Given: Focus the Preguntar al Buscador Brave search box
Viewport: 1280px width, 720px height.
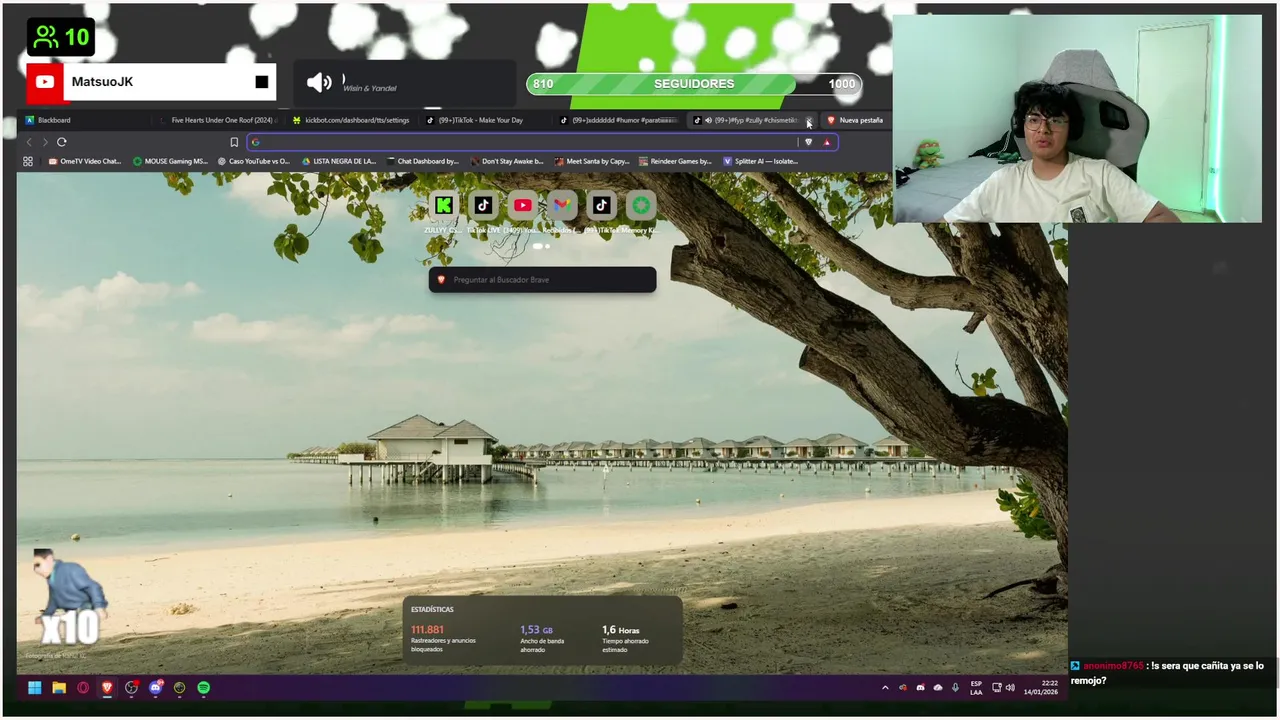Looking at the screenshot, I should (x=542, y=280).
